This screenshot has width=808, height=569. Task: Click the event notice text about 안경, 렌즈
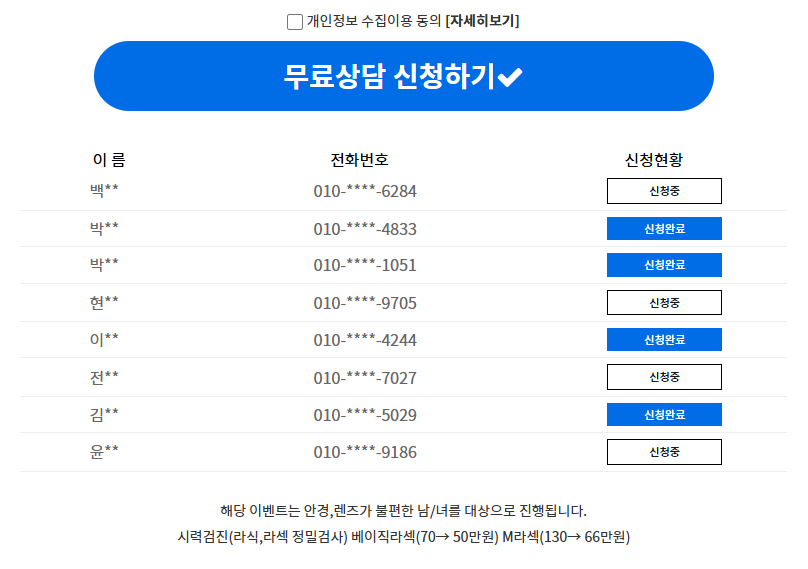pos(403,510)
